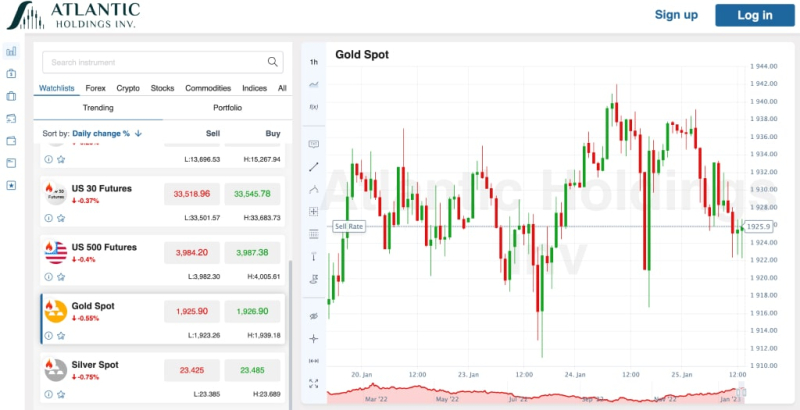Toggle the hide drawings eye icon

click(x=314, y=316)
